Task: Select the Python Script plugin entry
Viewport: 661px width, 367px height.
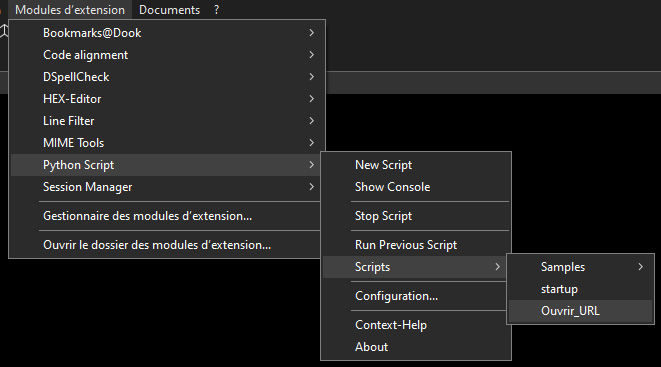Action: point(167,165)
